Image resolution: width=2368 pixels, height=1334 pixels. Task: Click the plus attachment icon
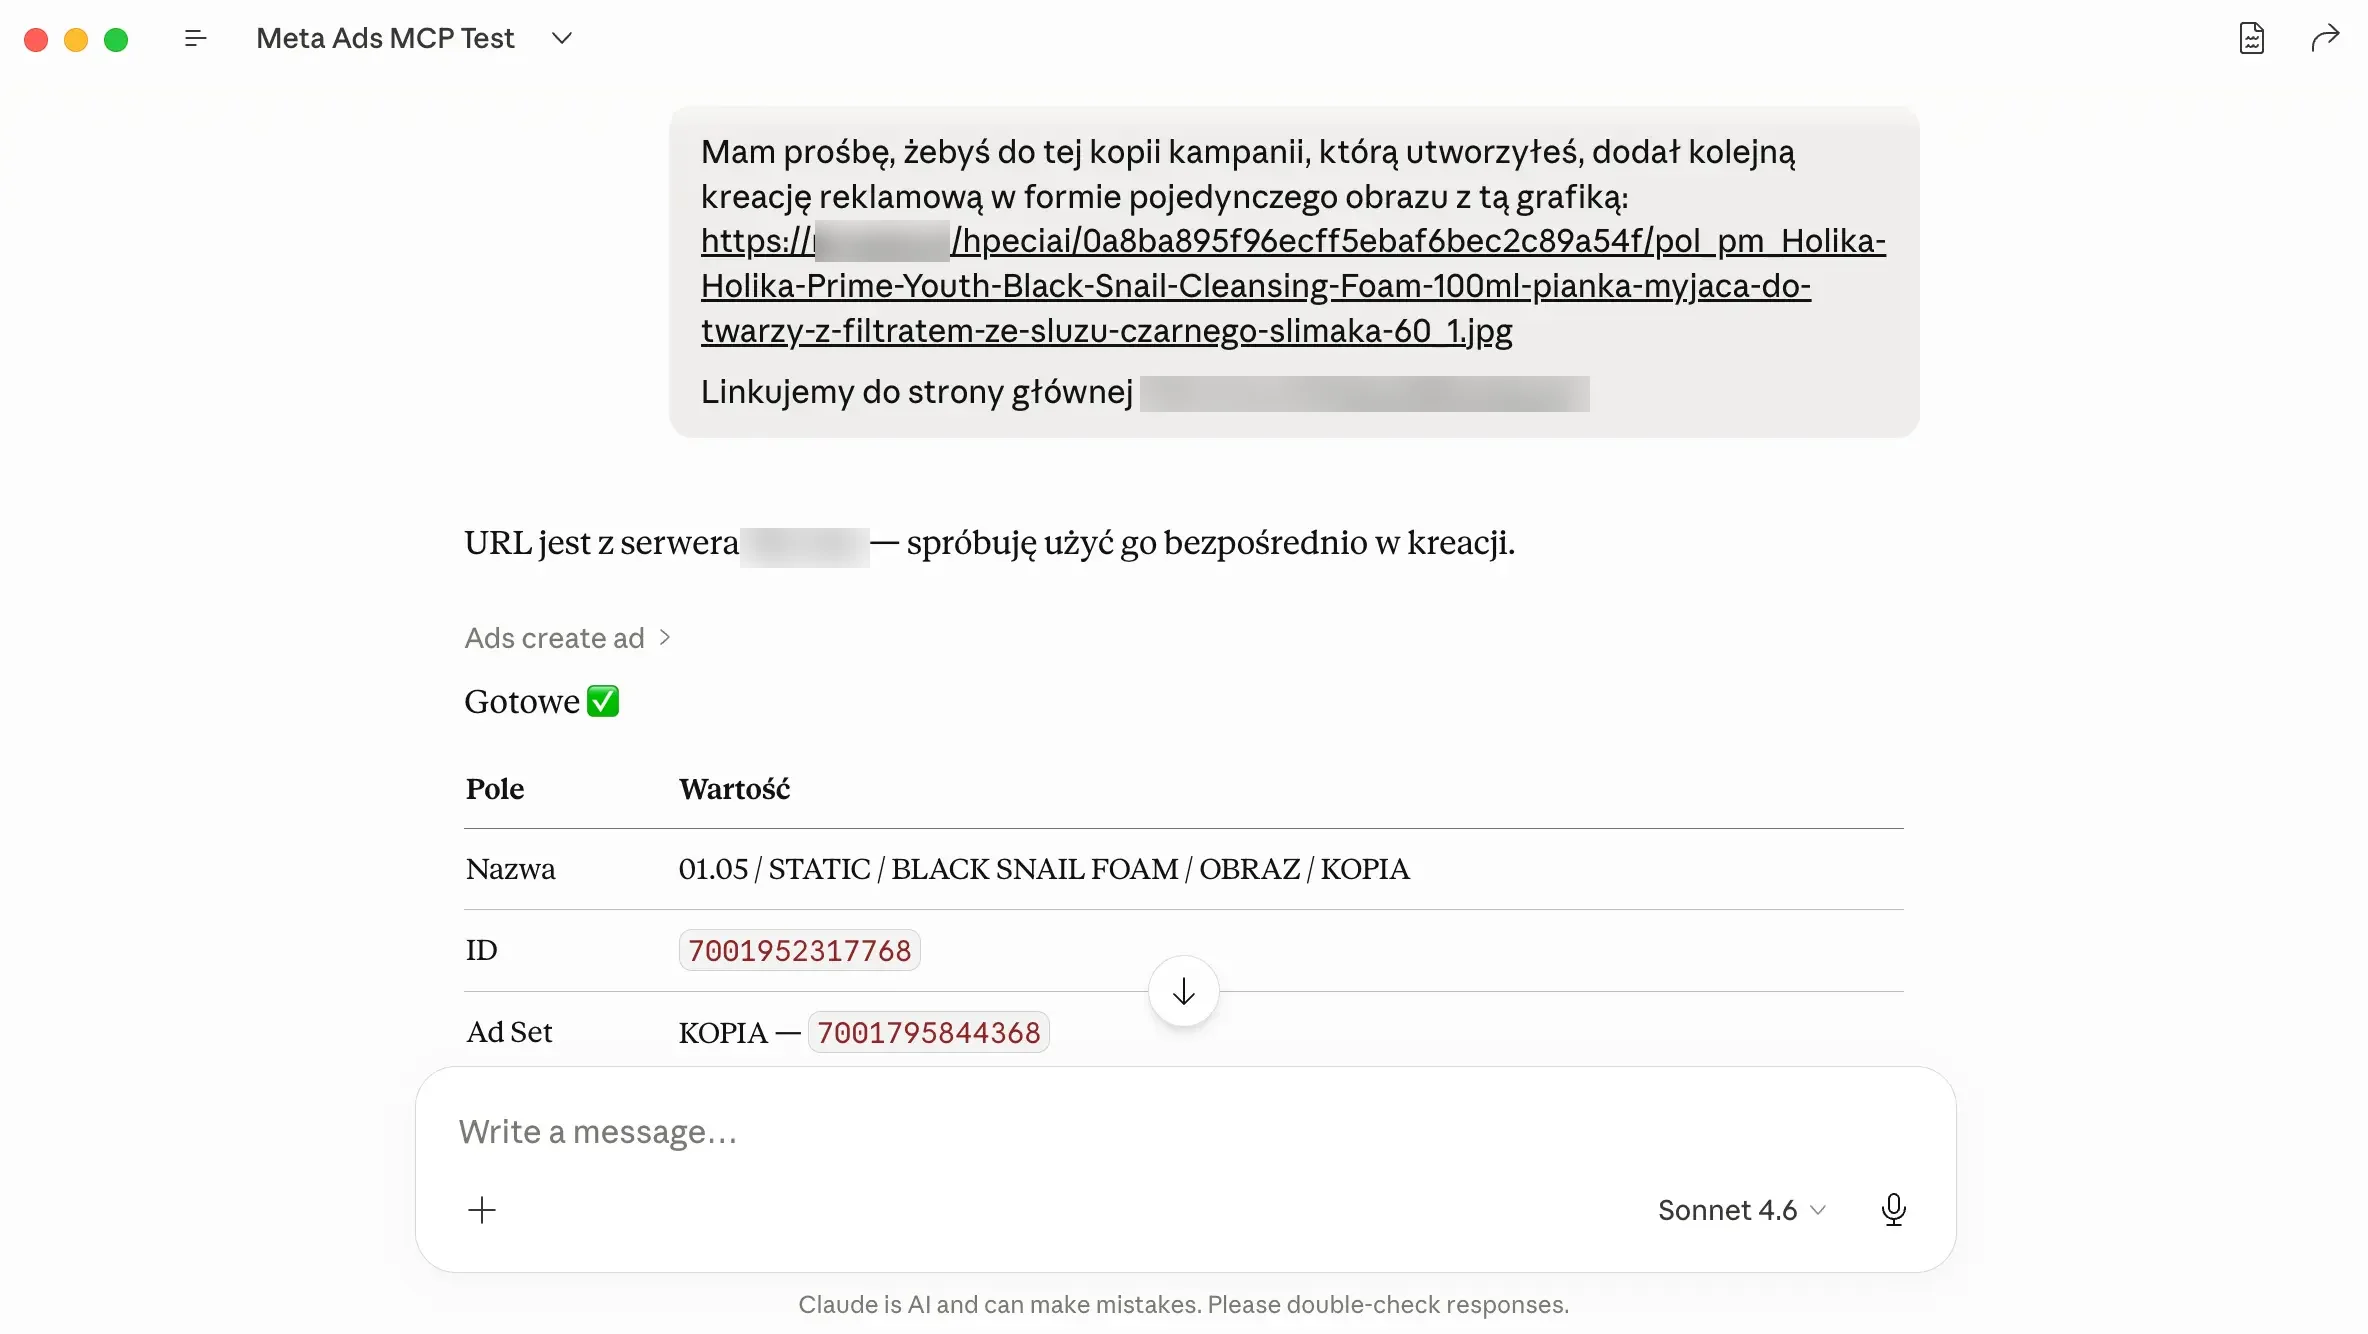click(481, 1210)
